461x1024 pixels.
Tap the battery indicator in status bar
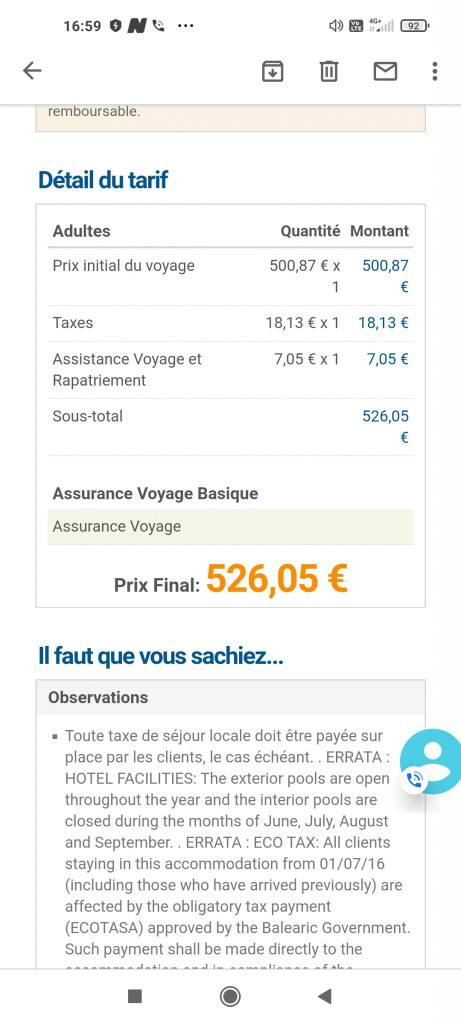415,26
